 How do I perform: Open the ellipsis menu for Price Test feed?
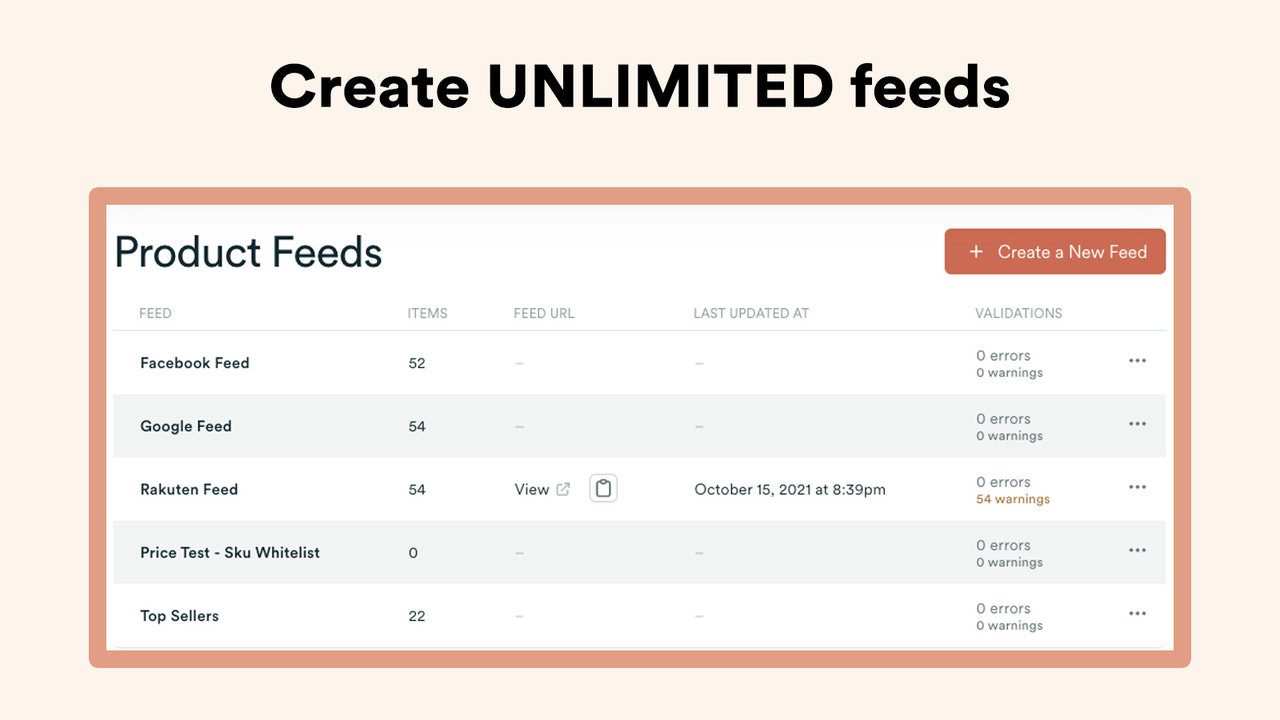tap(1137, 551)
